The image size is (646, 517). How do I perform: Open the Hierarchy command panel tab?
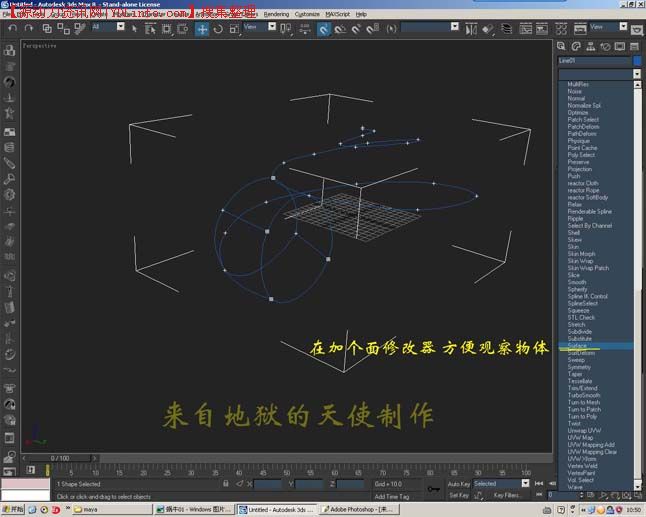(591, 46)
